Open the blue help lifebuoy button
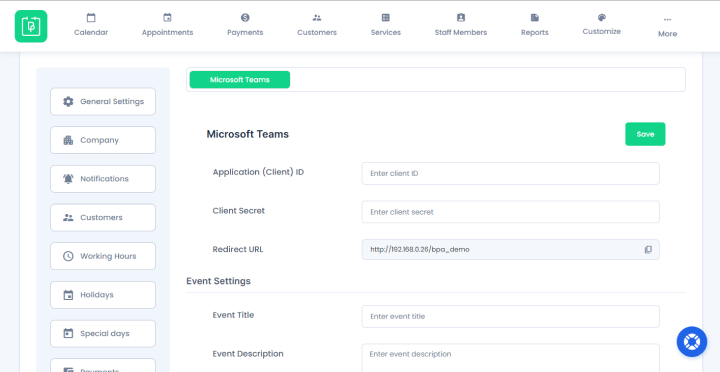720x372 pixels. tap(692, 342)
